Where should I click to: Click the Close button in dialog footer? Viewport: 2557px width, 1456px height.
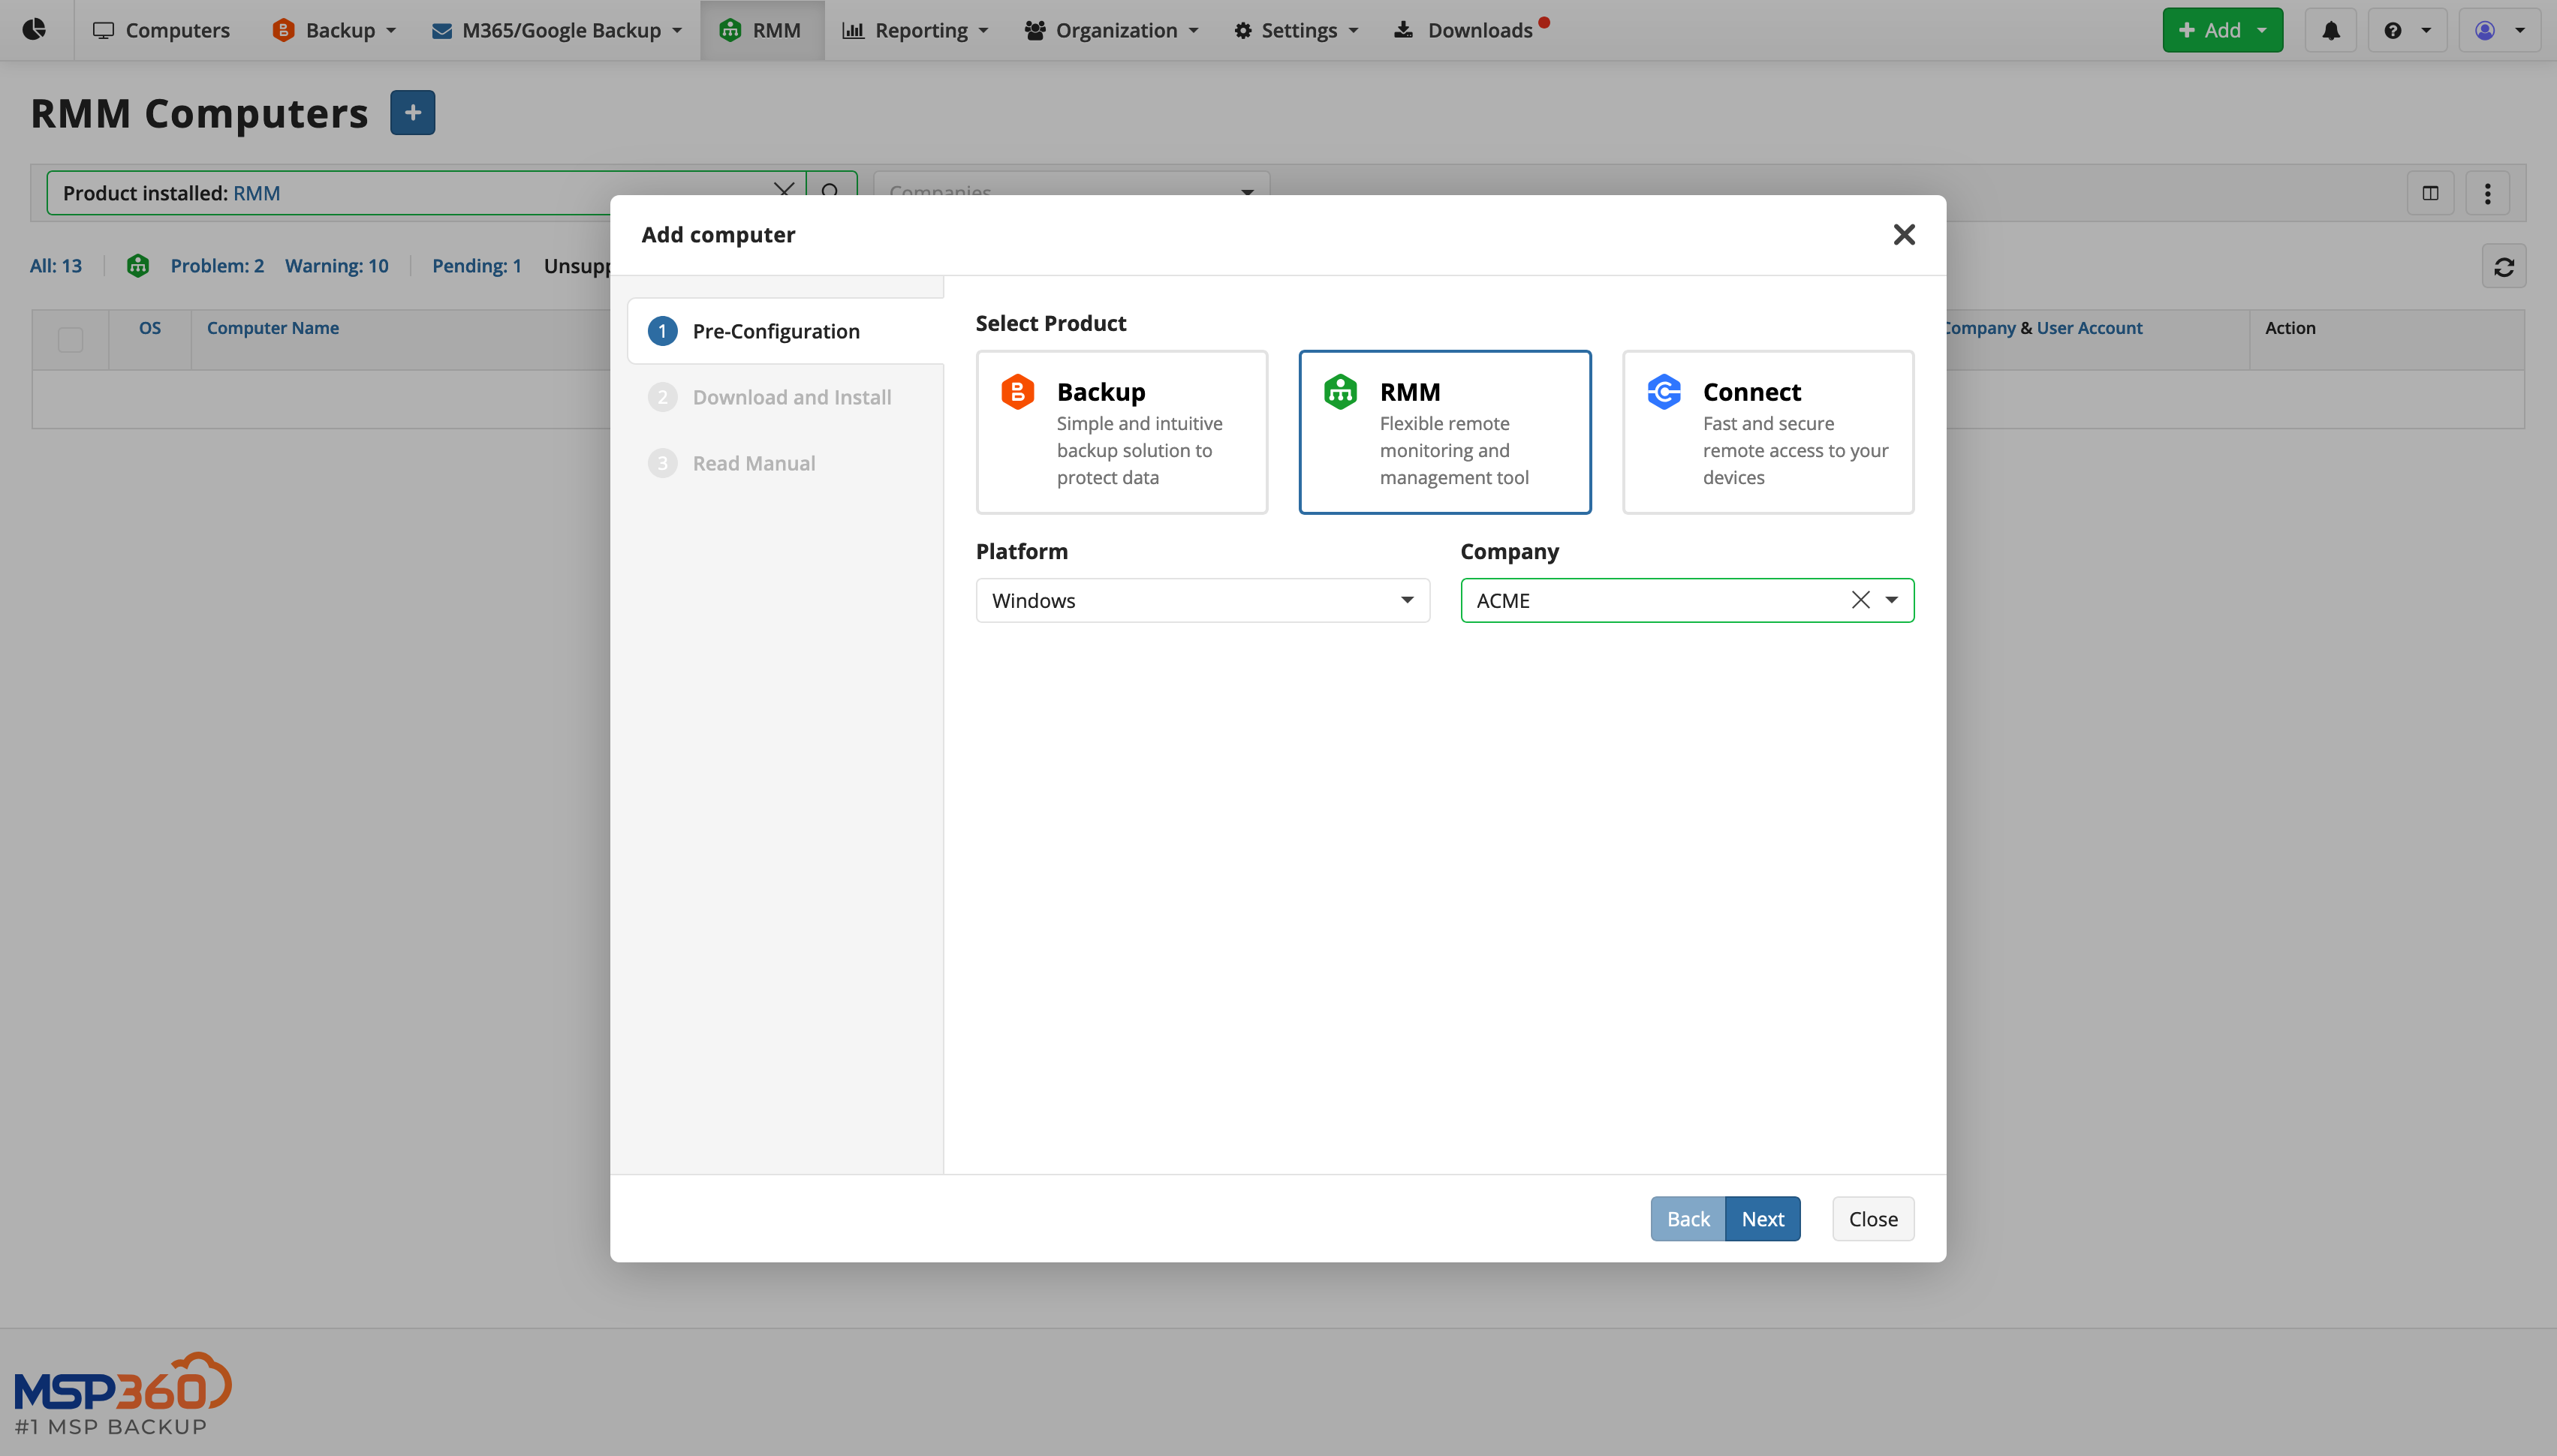coord(1872,1219)
